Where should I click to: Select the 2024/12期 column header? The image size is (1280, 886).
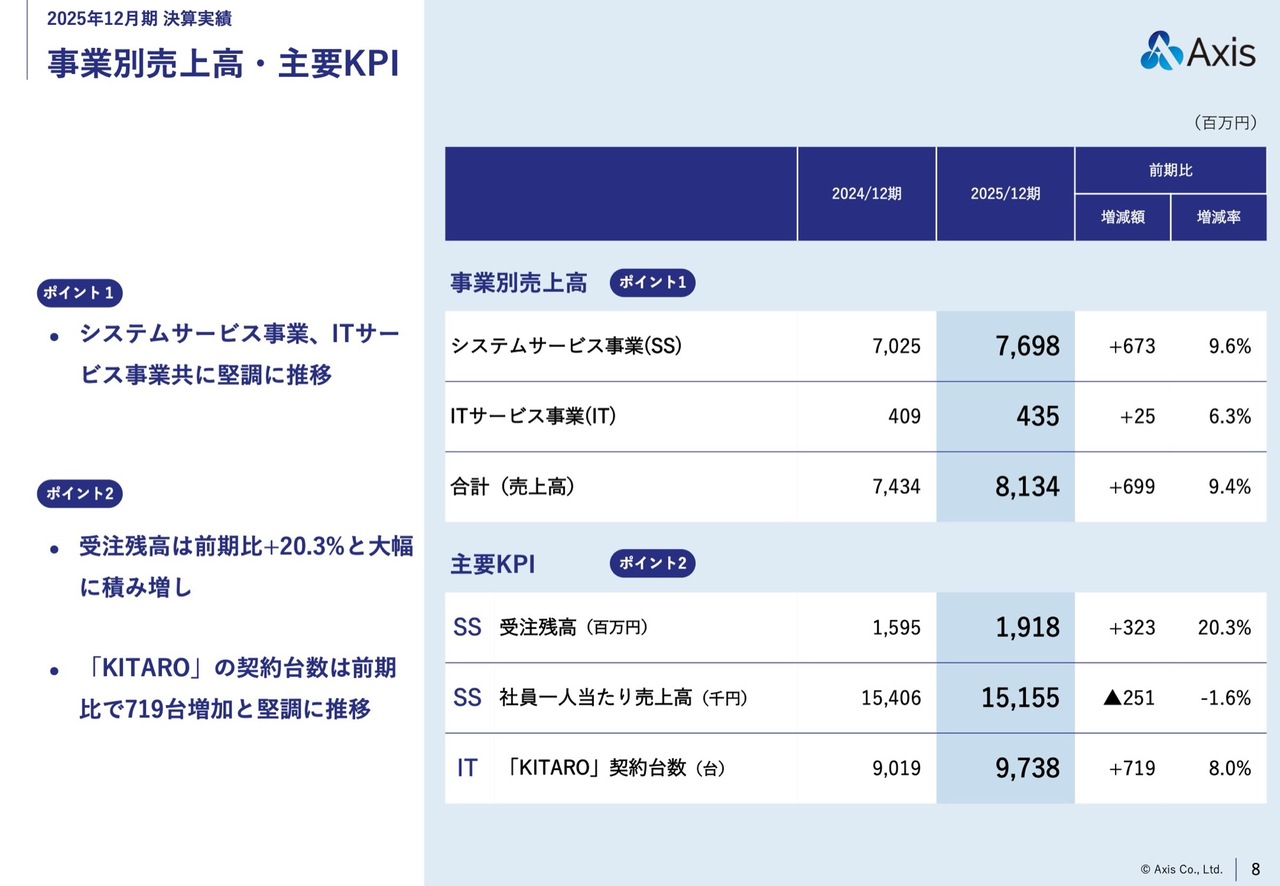(x=866, y=194)
